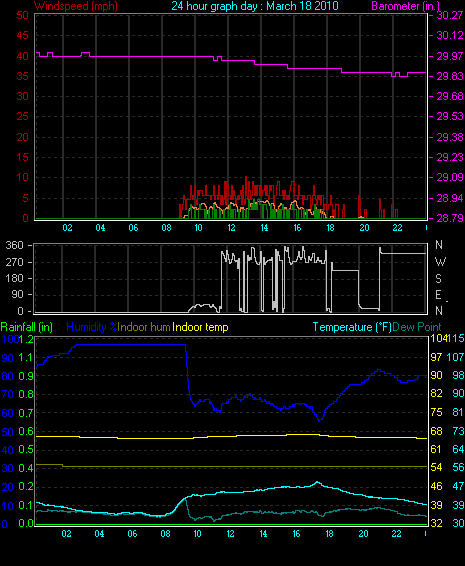Click the rainfall axis value 0.9
Image resolution: width=465 pixels, height=566 pixels.
(x=26, y=376)
